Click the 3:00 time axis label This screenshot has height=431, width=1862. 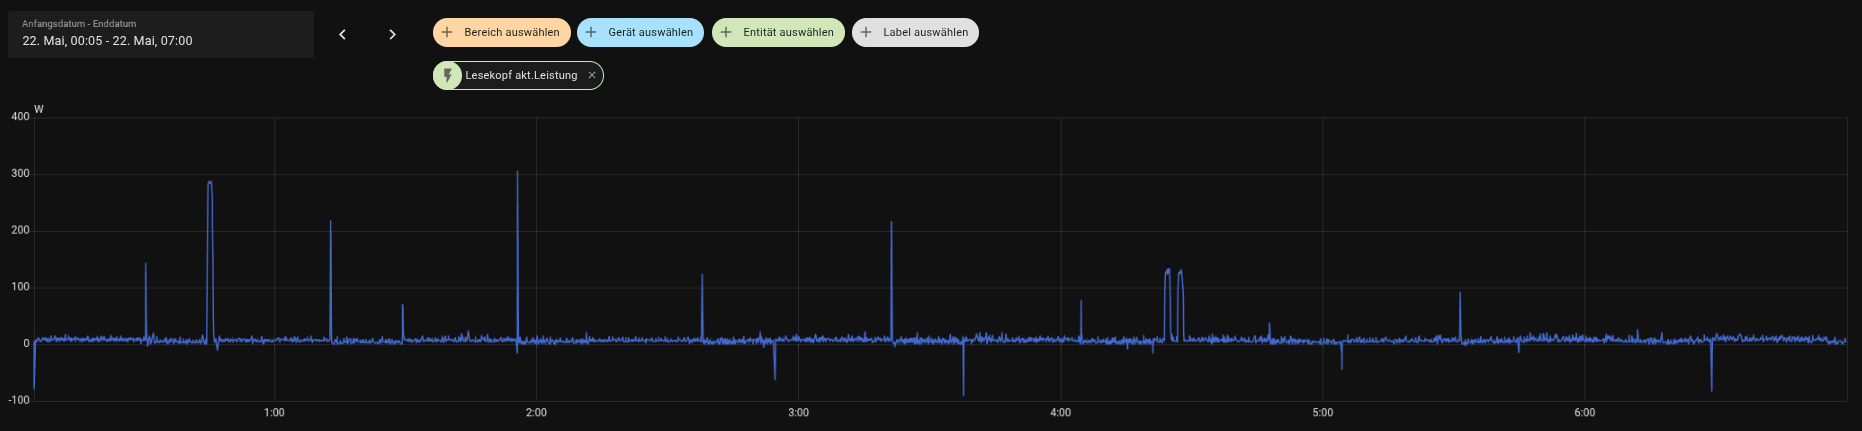click(x=798, y=412)
